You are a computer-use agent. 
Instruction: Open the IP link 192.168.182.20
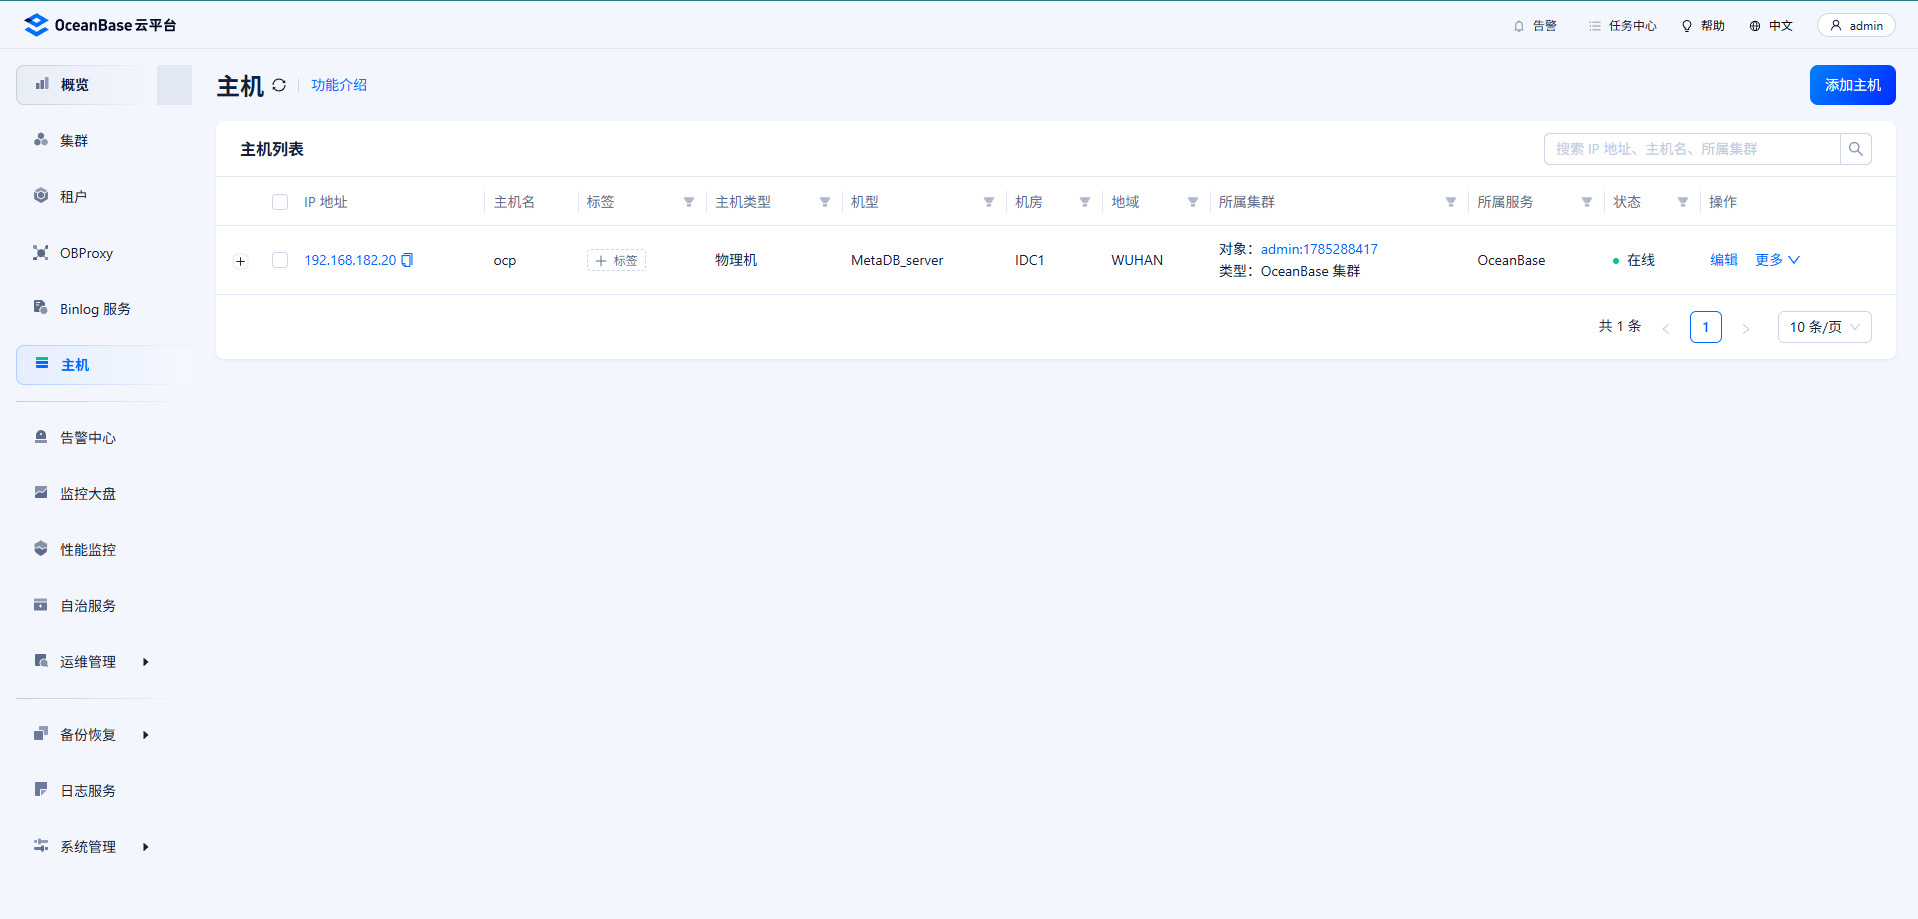point(350,260)
